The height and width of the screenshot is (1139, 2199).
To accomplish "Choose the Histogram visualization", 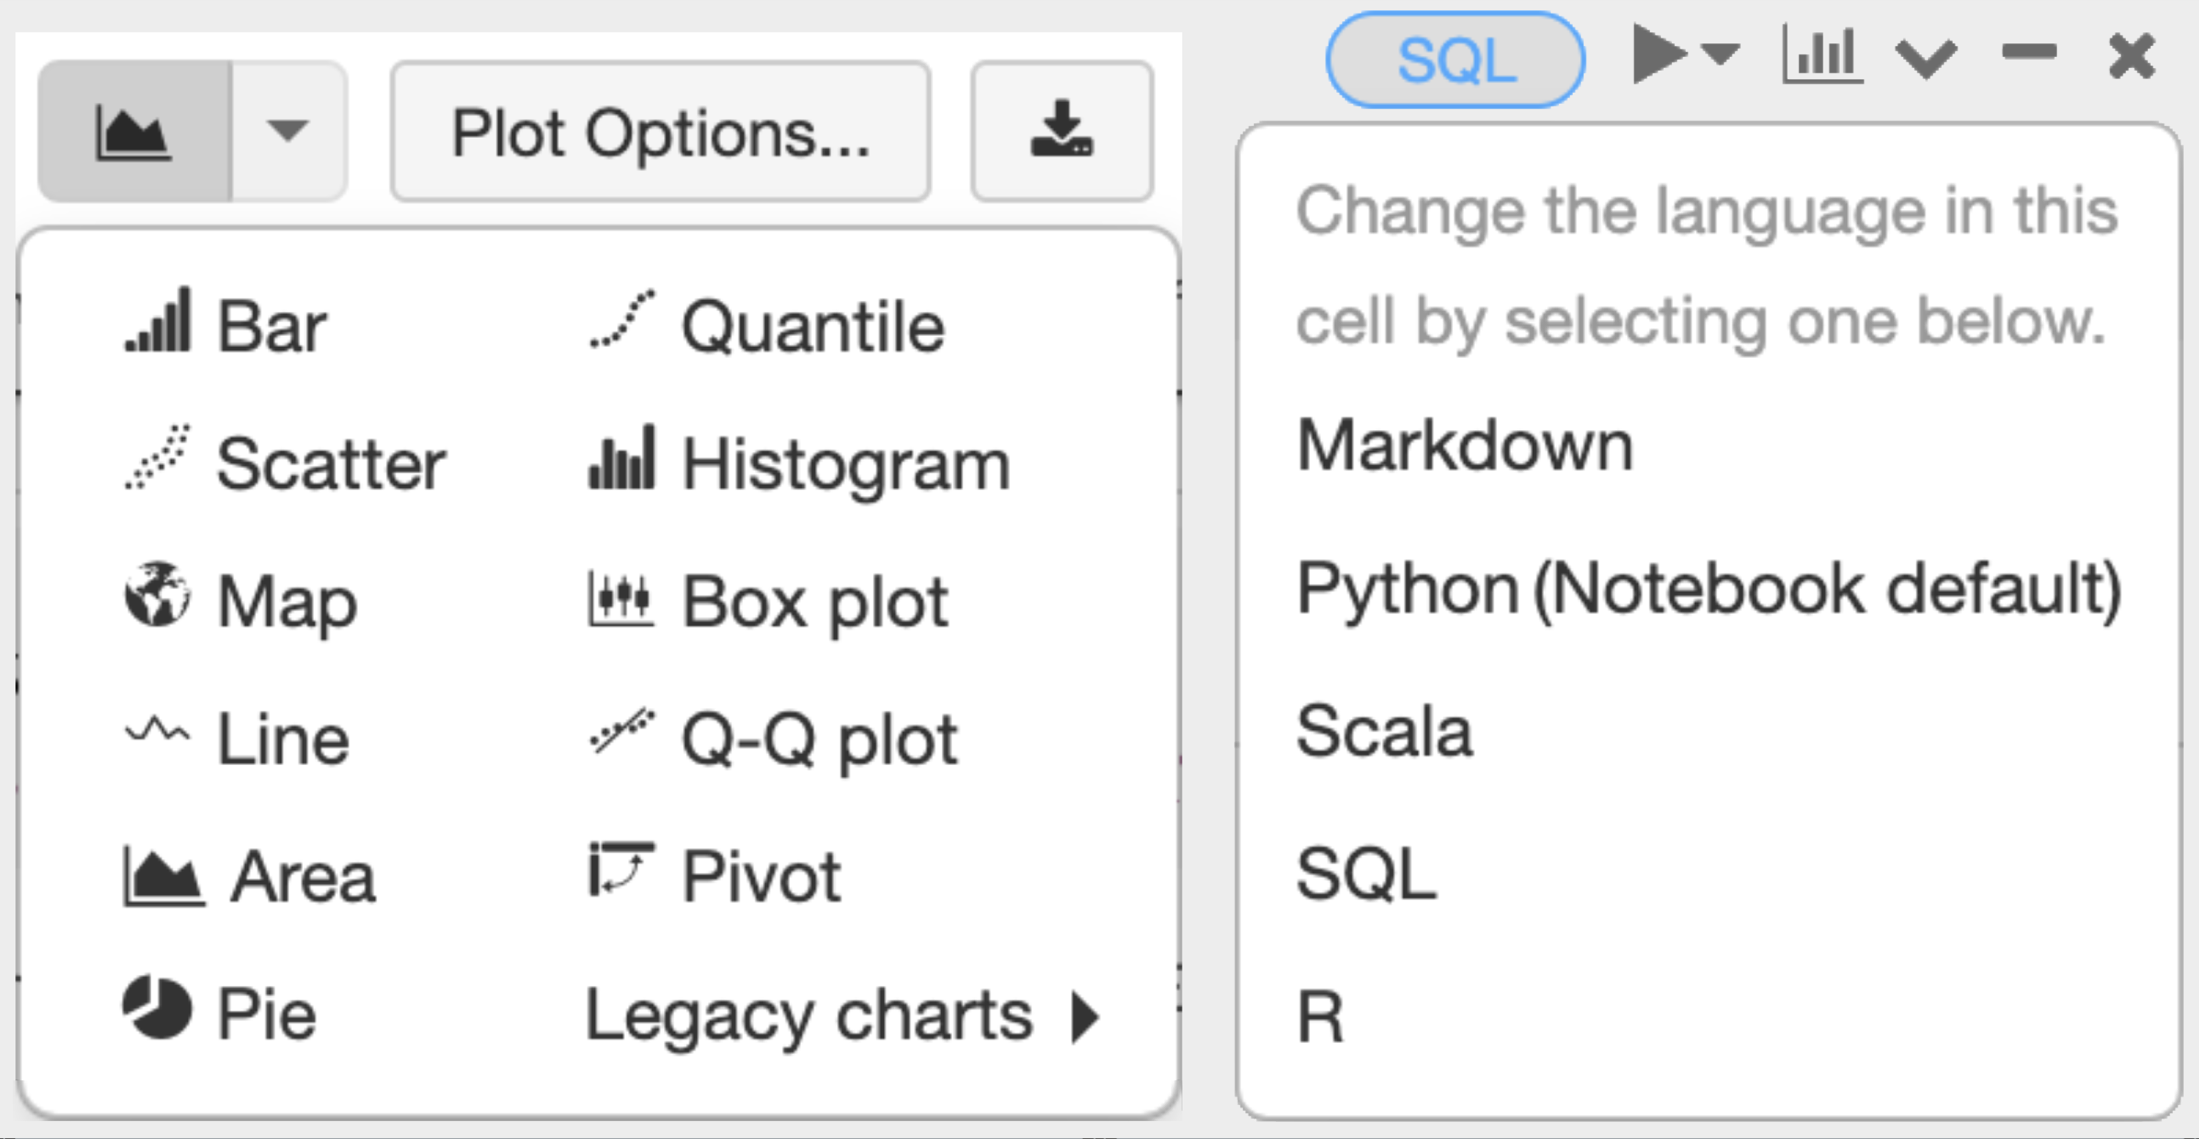I will (845, 462).
